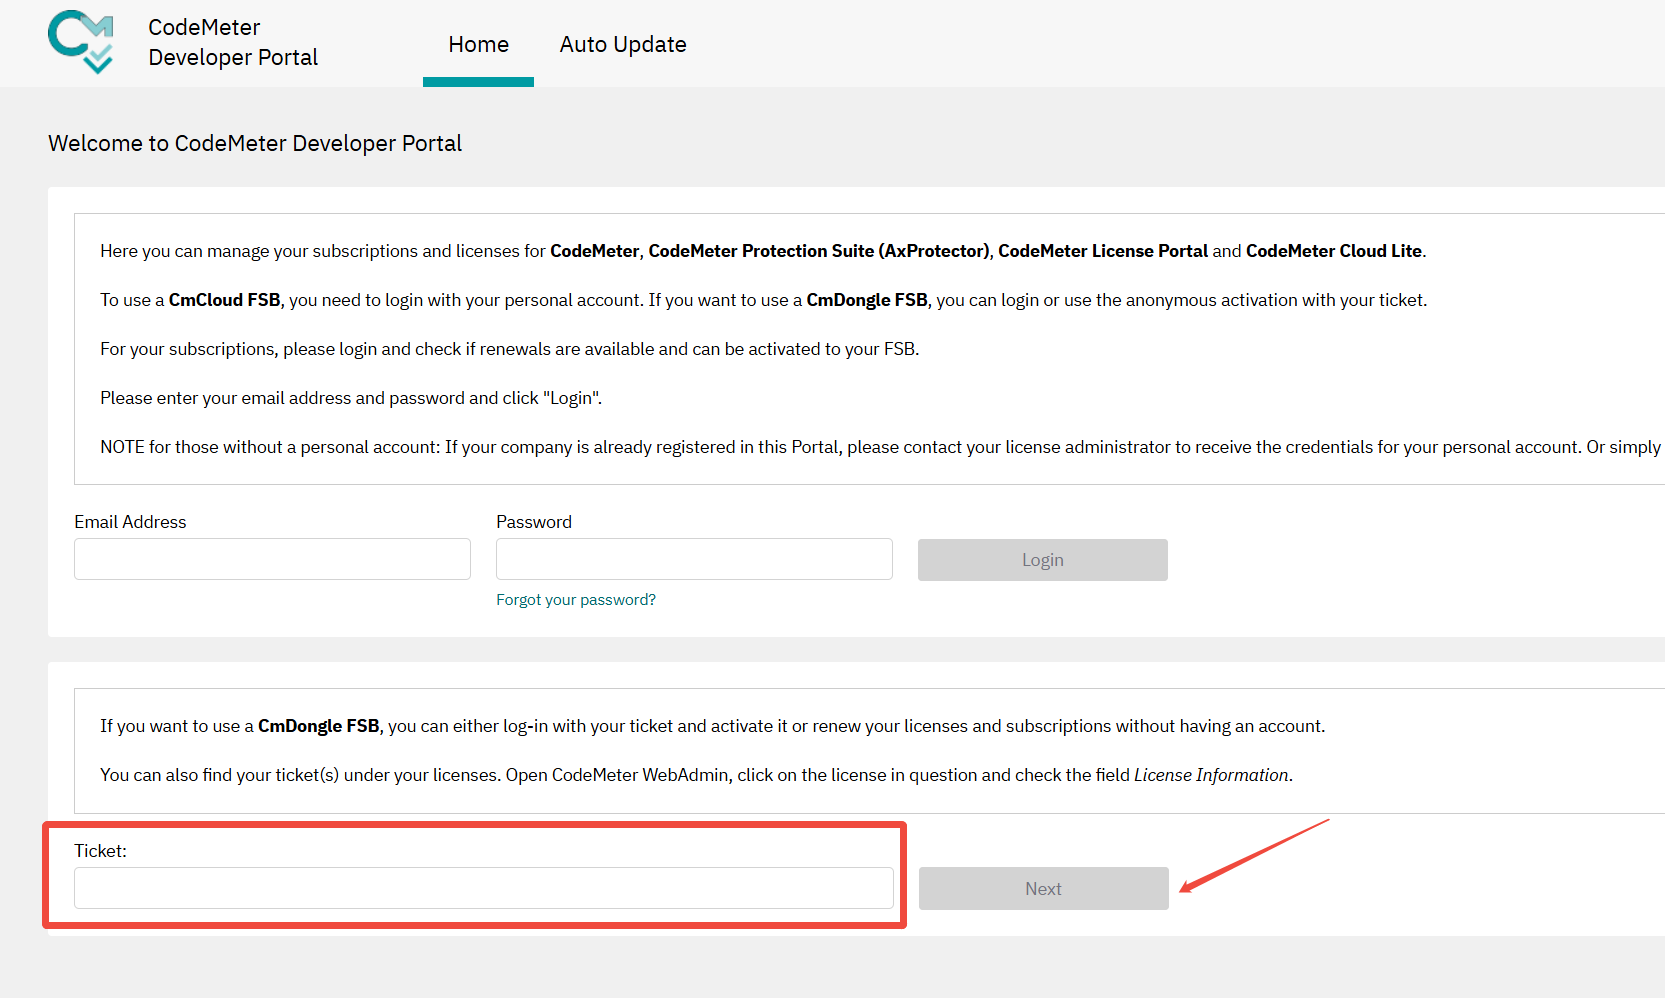Open the Home tab

pyautogui.click(x=478, y=44)
